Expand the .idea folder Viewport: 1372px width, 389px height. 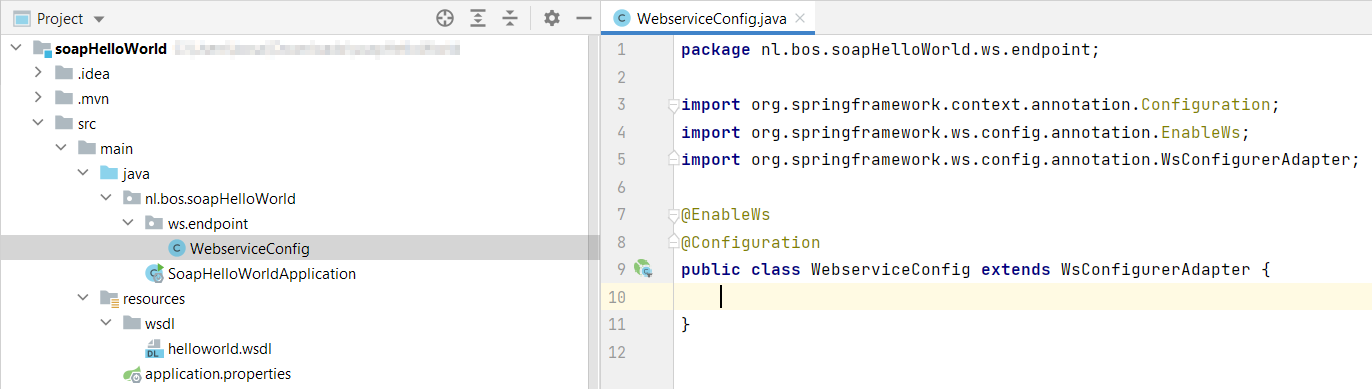pyautogui.click(x=38, y=73)
